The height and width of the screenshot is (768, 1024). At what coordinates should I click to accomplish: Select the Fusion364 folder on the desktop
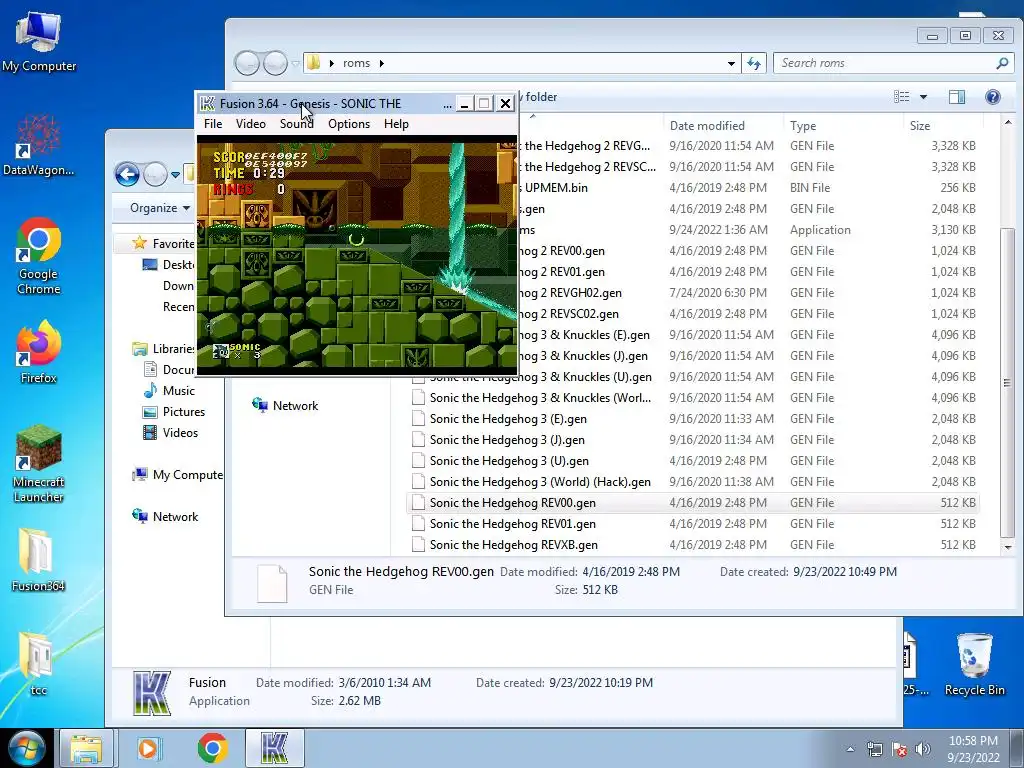click(39, 560)
